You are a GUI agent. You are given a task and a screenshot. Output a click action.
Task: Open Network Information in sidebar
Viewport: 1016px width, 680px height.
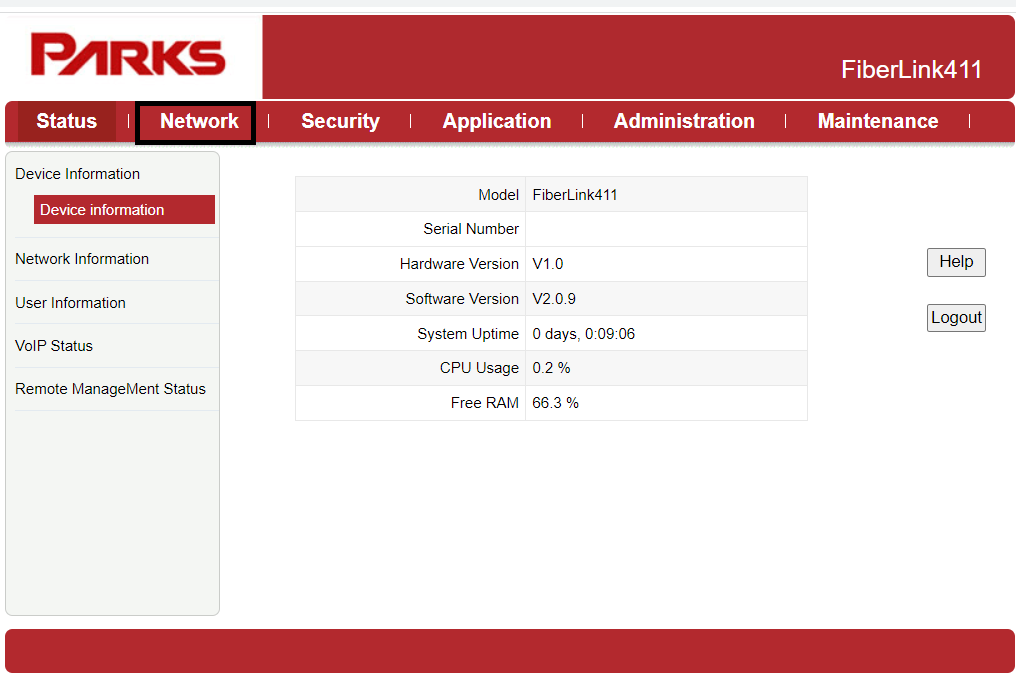point(82,259)
